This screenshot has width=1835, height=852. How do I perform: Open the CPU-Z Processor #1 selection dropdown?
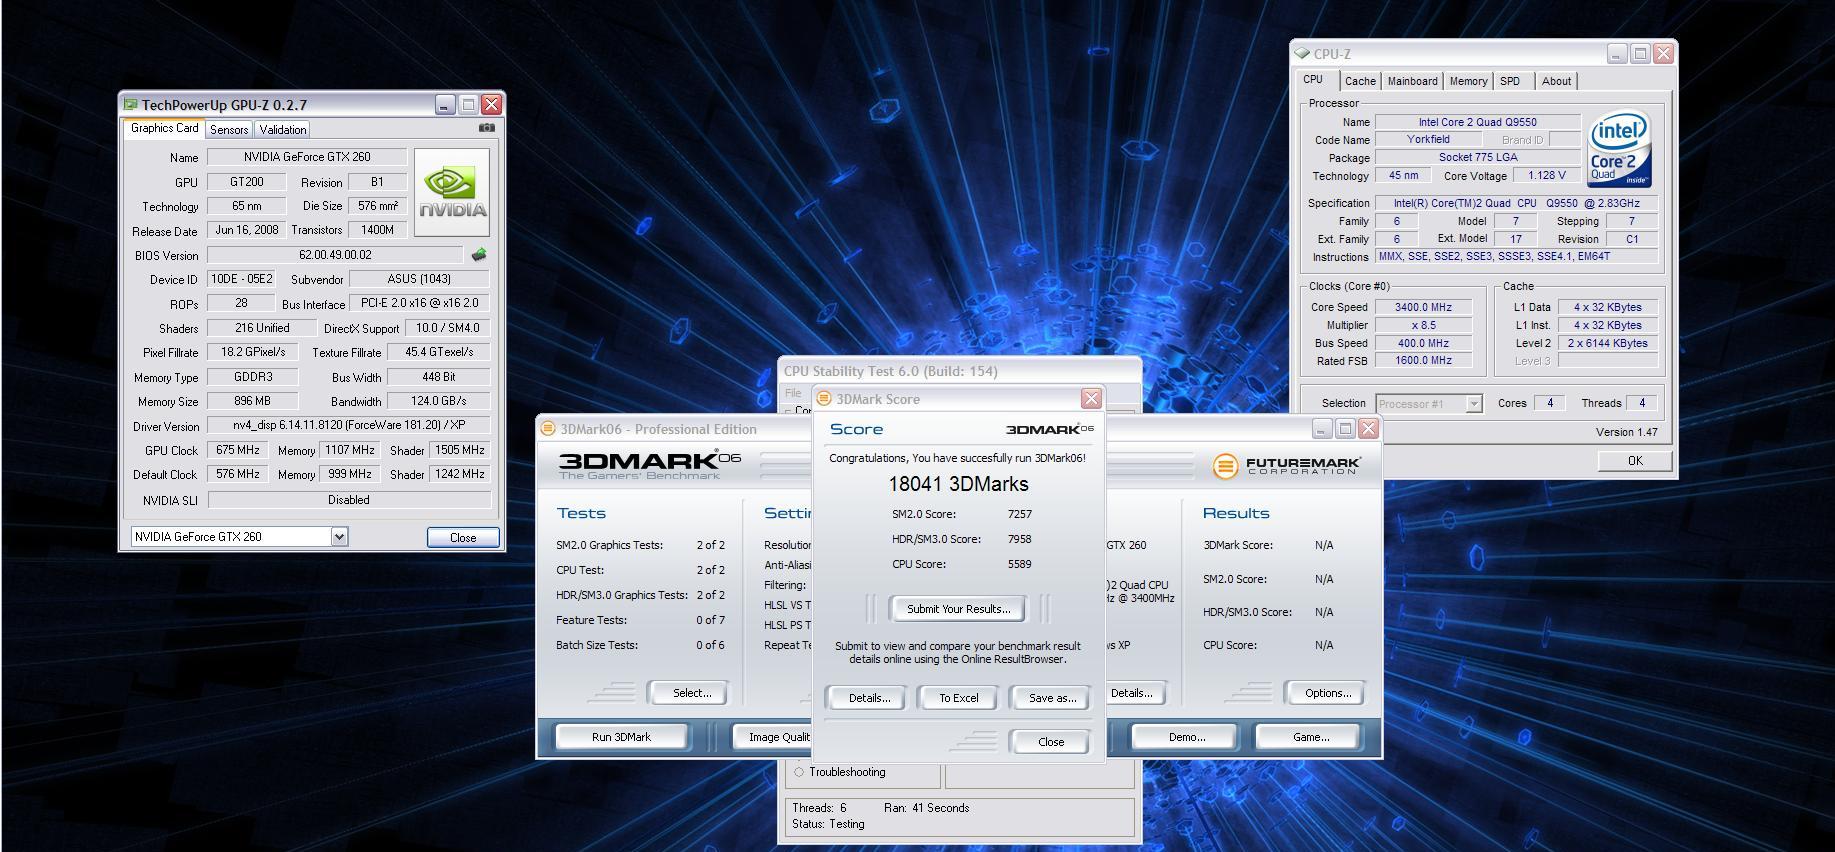click(1473, 404)
